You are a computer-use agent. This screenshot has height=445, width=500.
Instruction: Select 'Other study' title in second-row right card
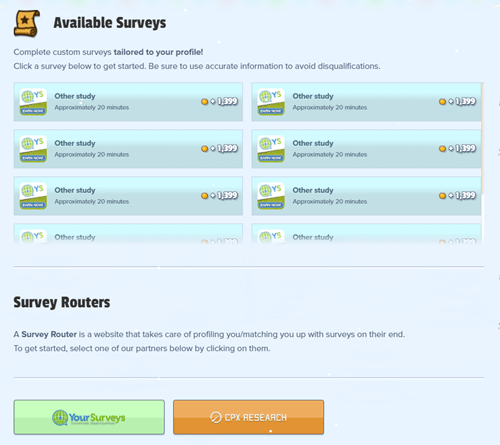313,143
